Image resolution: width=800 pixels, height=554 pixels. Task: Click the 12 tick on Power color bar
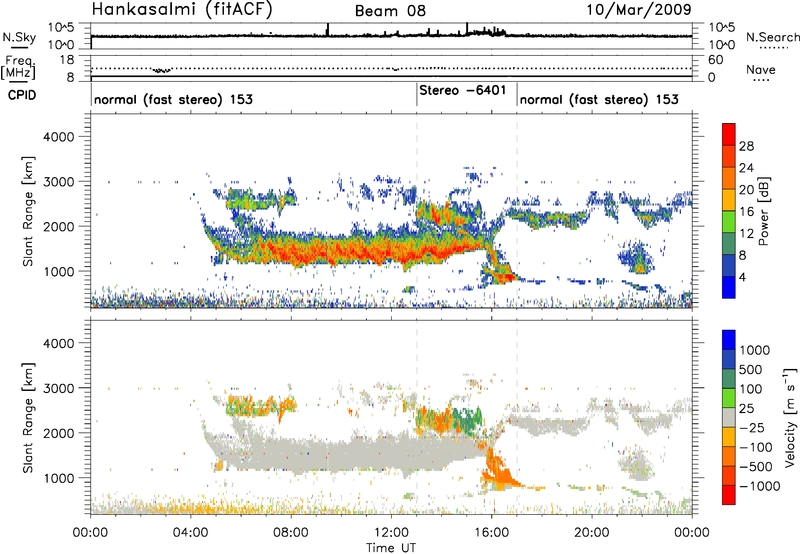pyautogui.click(x=746, y=234)
